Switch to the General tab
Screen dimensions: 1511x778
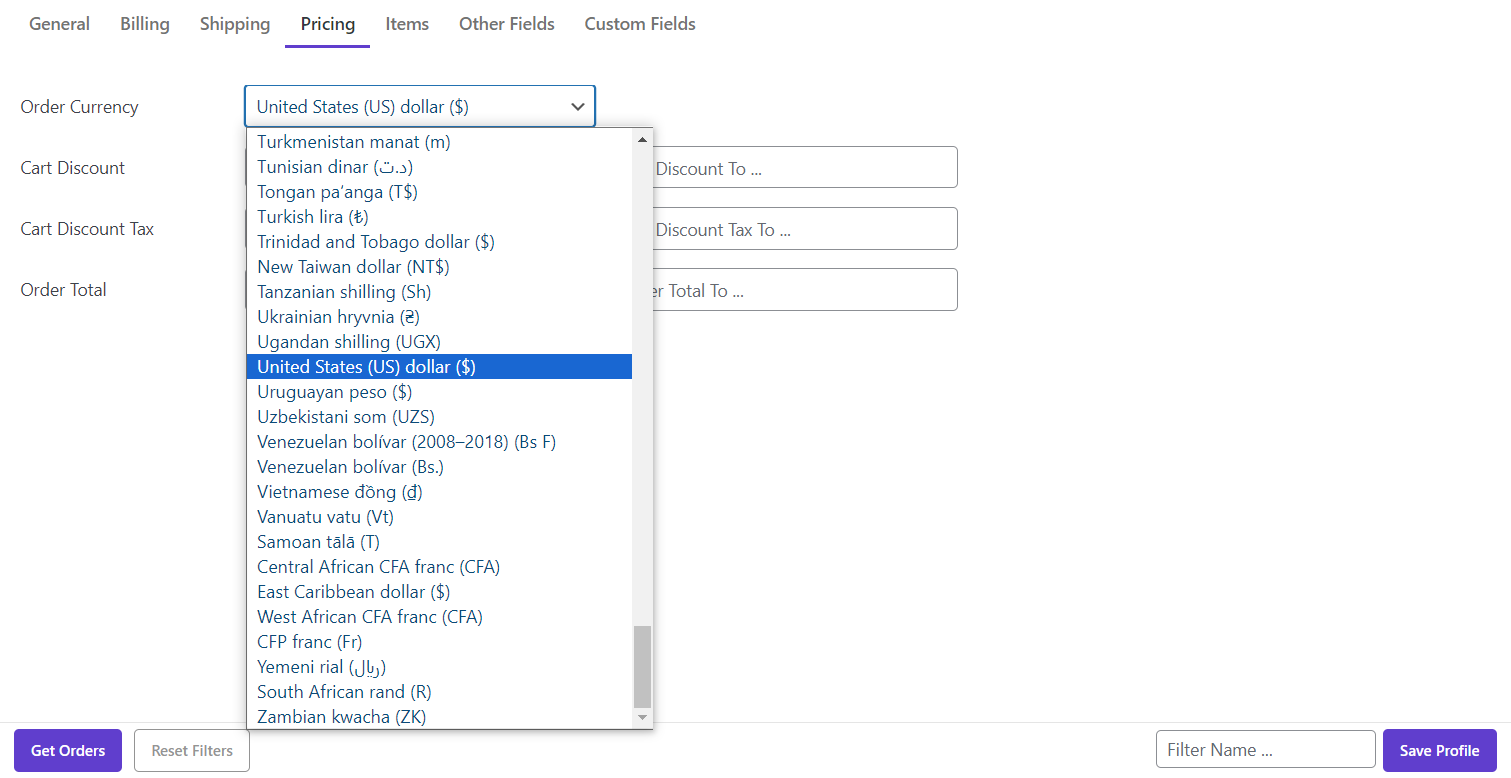coord(59,24)
